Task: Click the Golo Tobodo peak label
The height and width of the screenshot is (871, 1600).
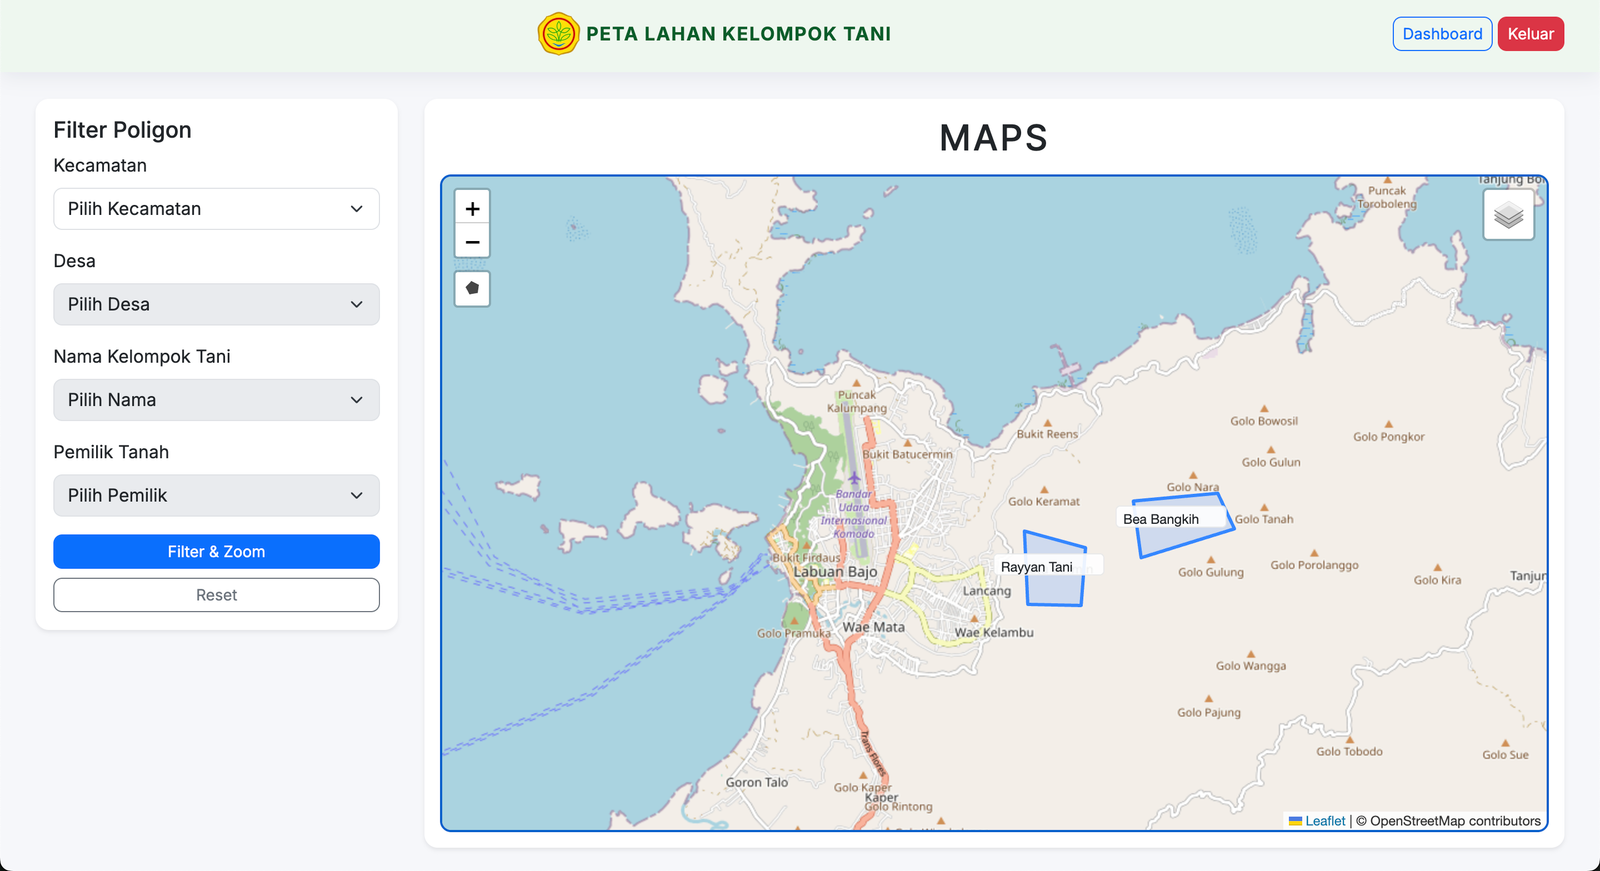Action: [1349, 752]
